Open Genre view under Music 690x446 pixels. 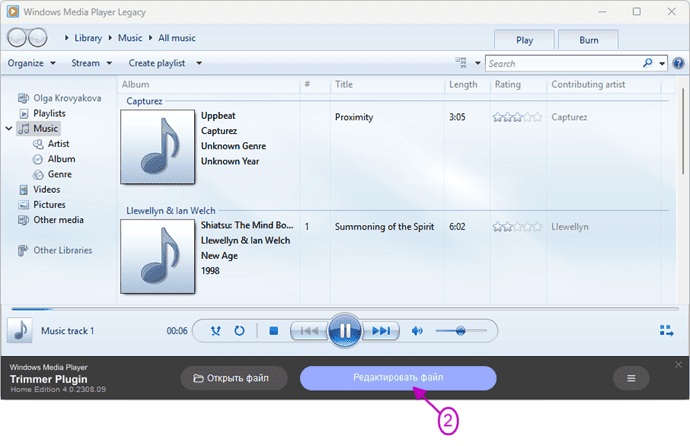point(53,174)
